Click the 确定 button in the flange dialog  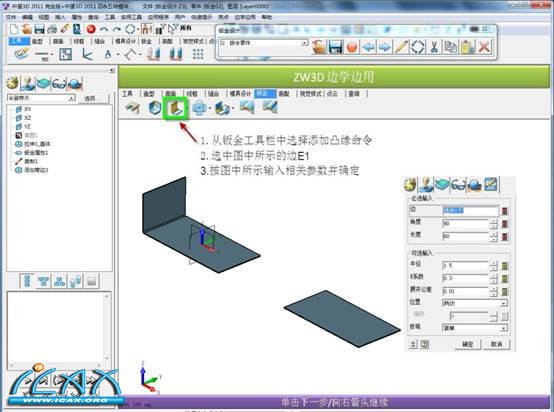[x=467, y=344]
